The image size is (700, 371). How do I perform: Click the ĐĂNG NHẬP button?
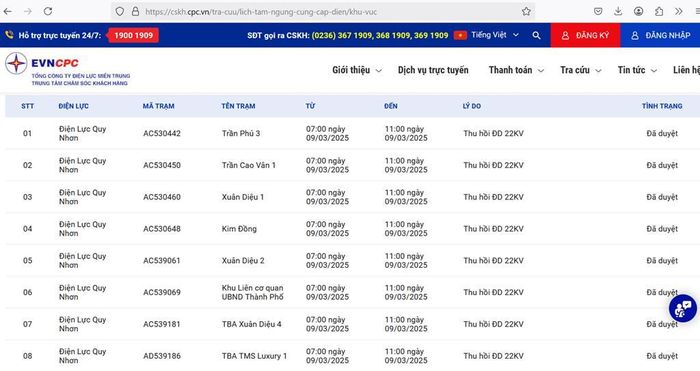[660, 35]
